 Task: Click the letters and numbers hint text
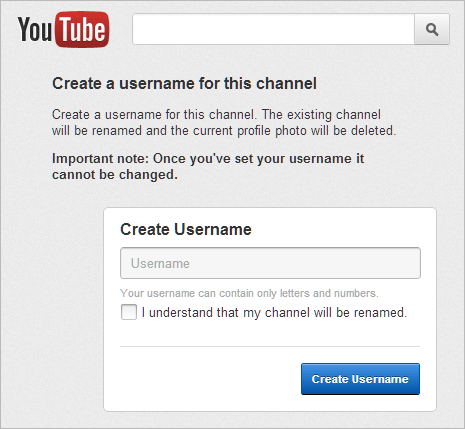[249, 293]
